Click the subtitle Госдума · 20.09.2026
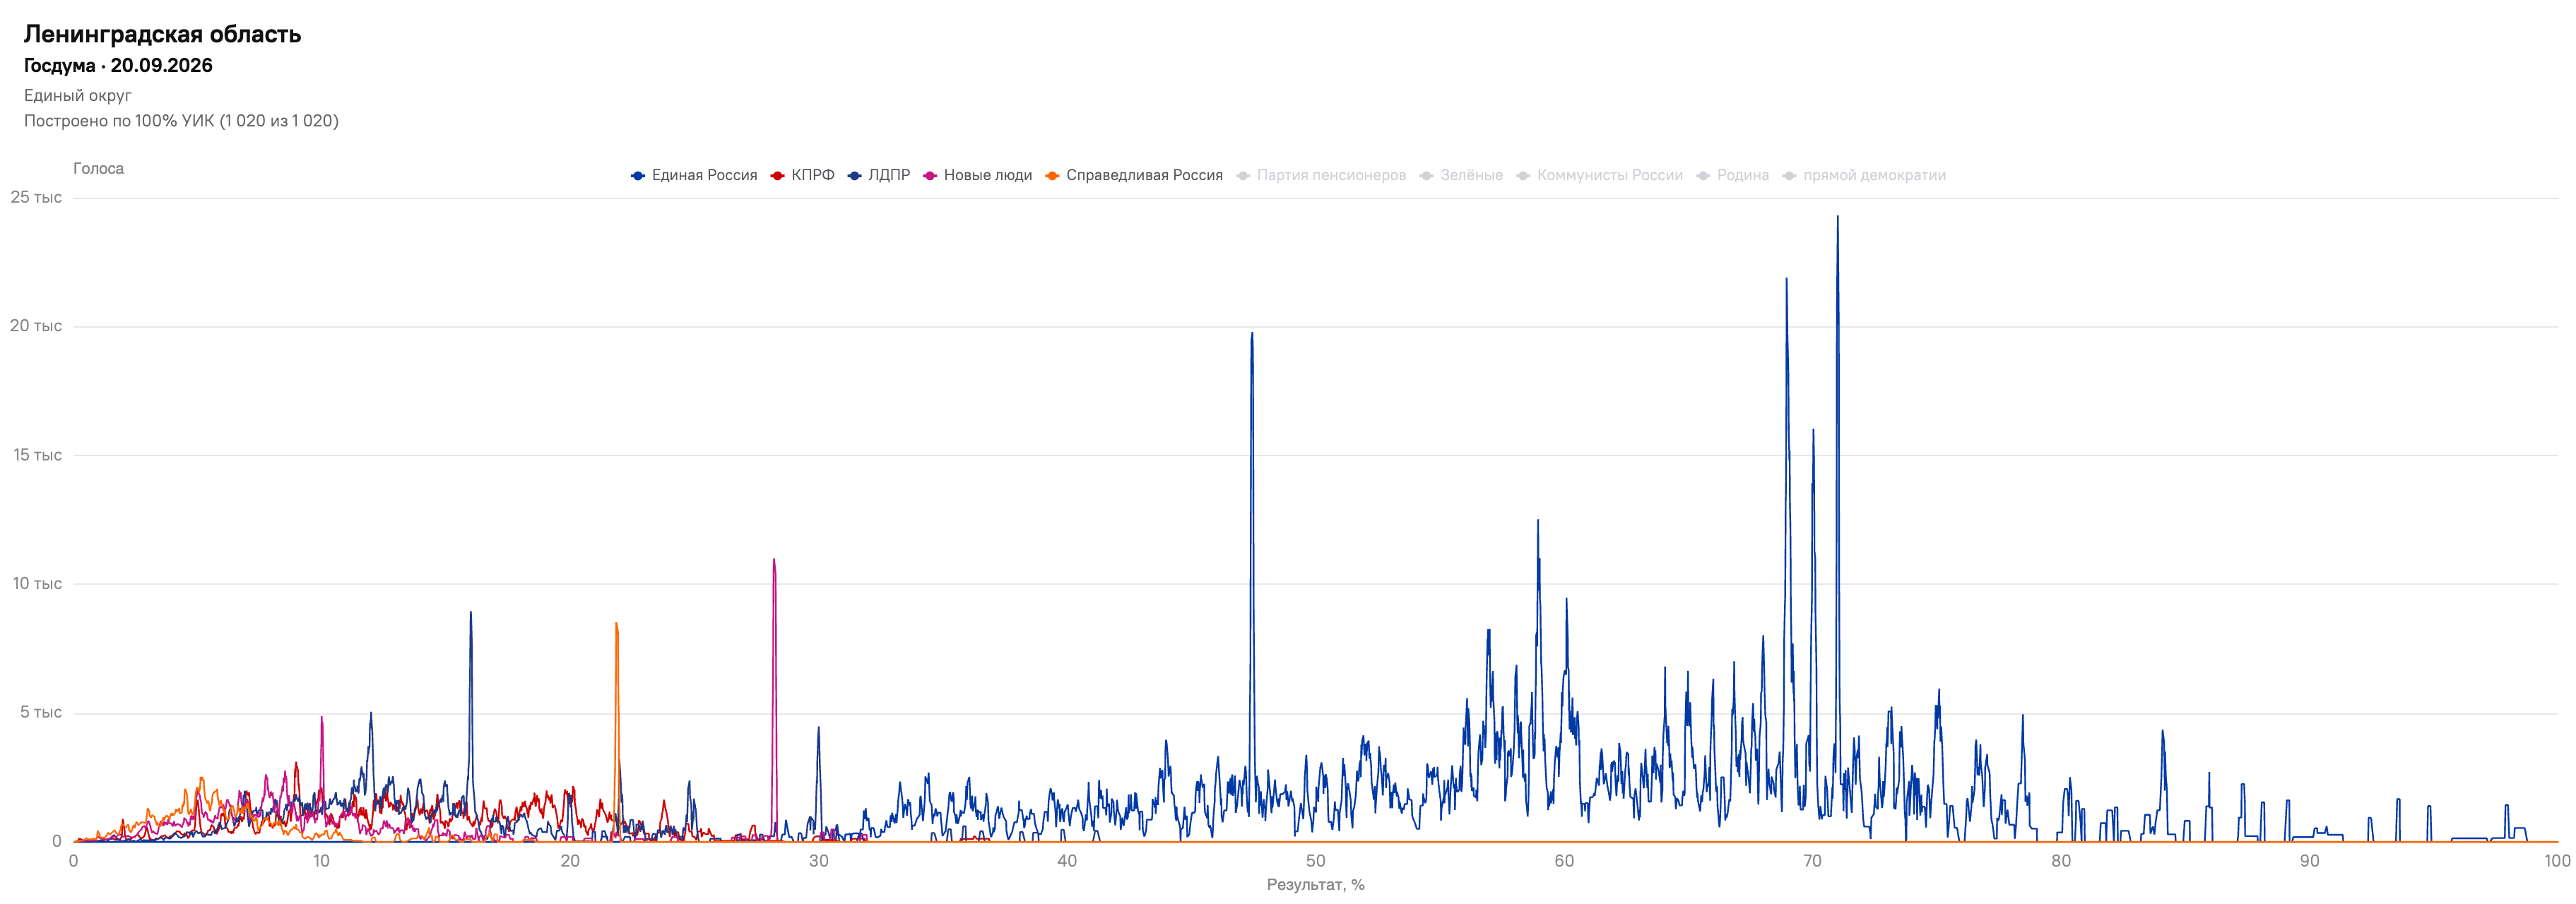Image resolution: width=2576 pixels, height=904 pixels. coord(118,65)
